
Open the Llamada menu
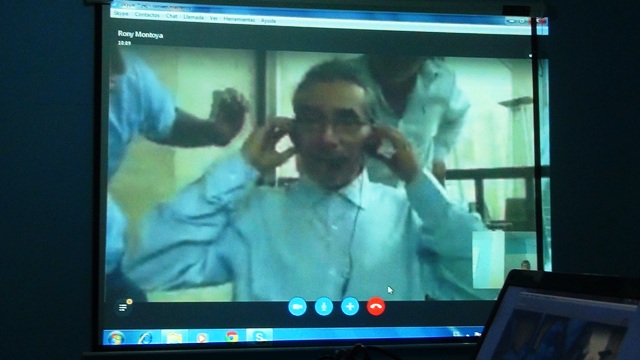click(x=193, y=17)
